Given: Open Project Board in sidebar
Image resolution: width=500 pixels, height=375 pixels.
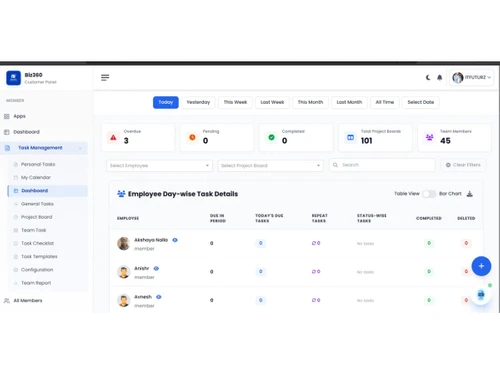Looking at the screenshot, I should 48,217.
